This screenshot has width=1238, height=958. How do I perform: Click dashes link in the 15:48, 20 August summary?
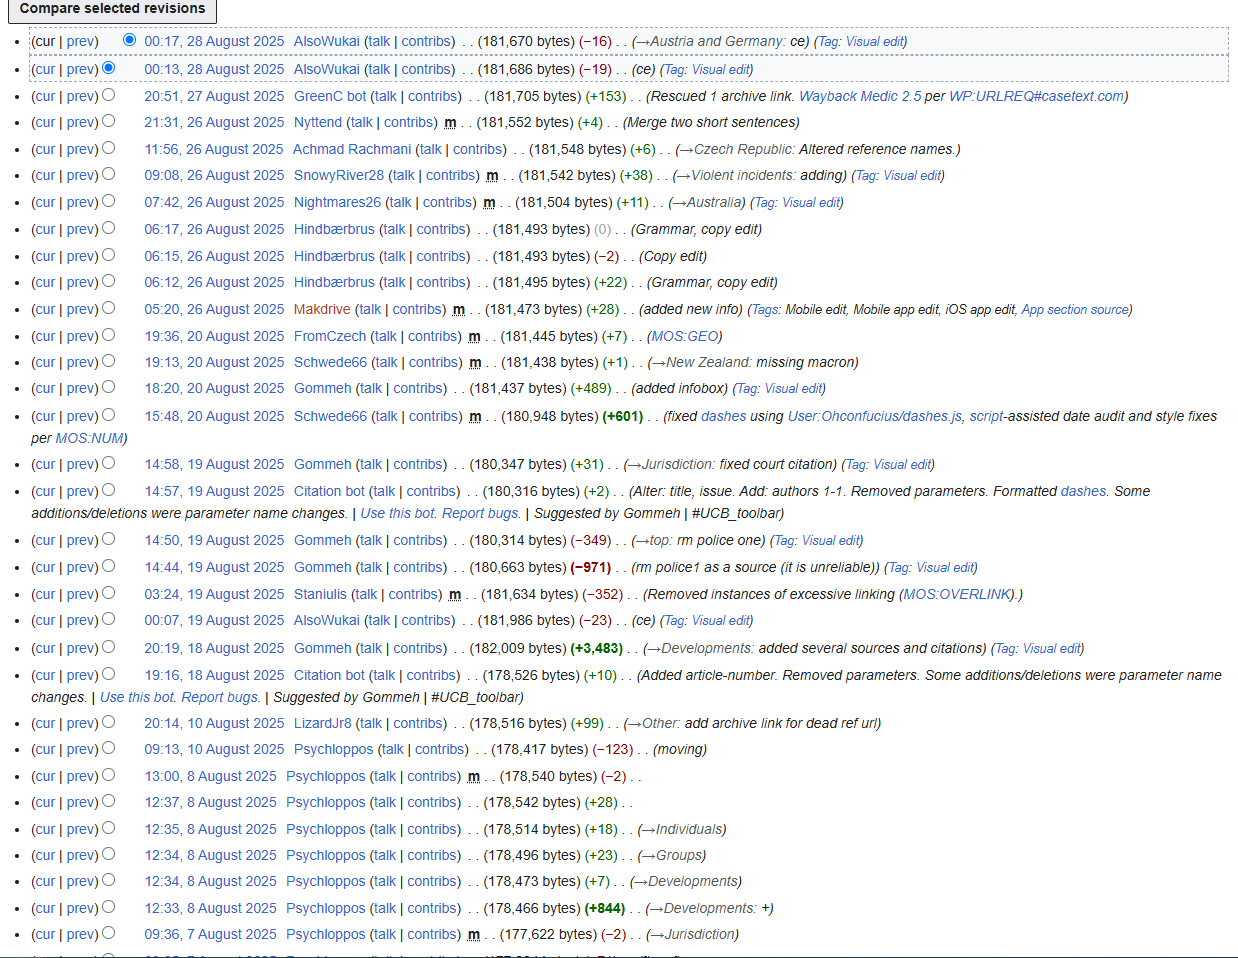723,416
